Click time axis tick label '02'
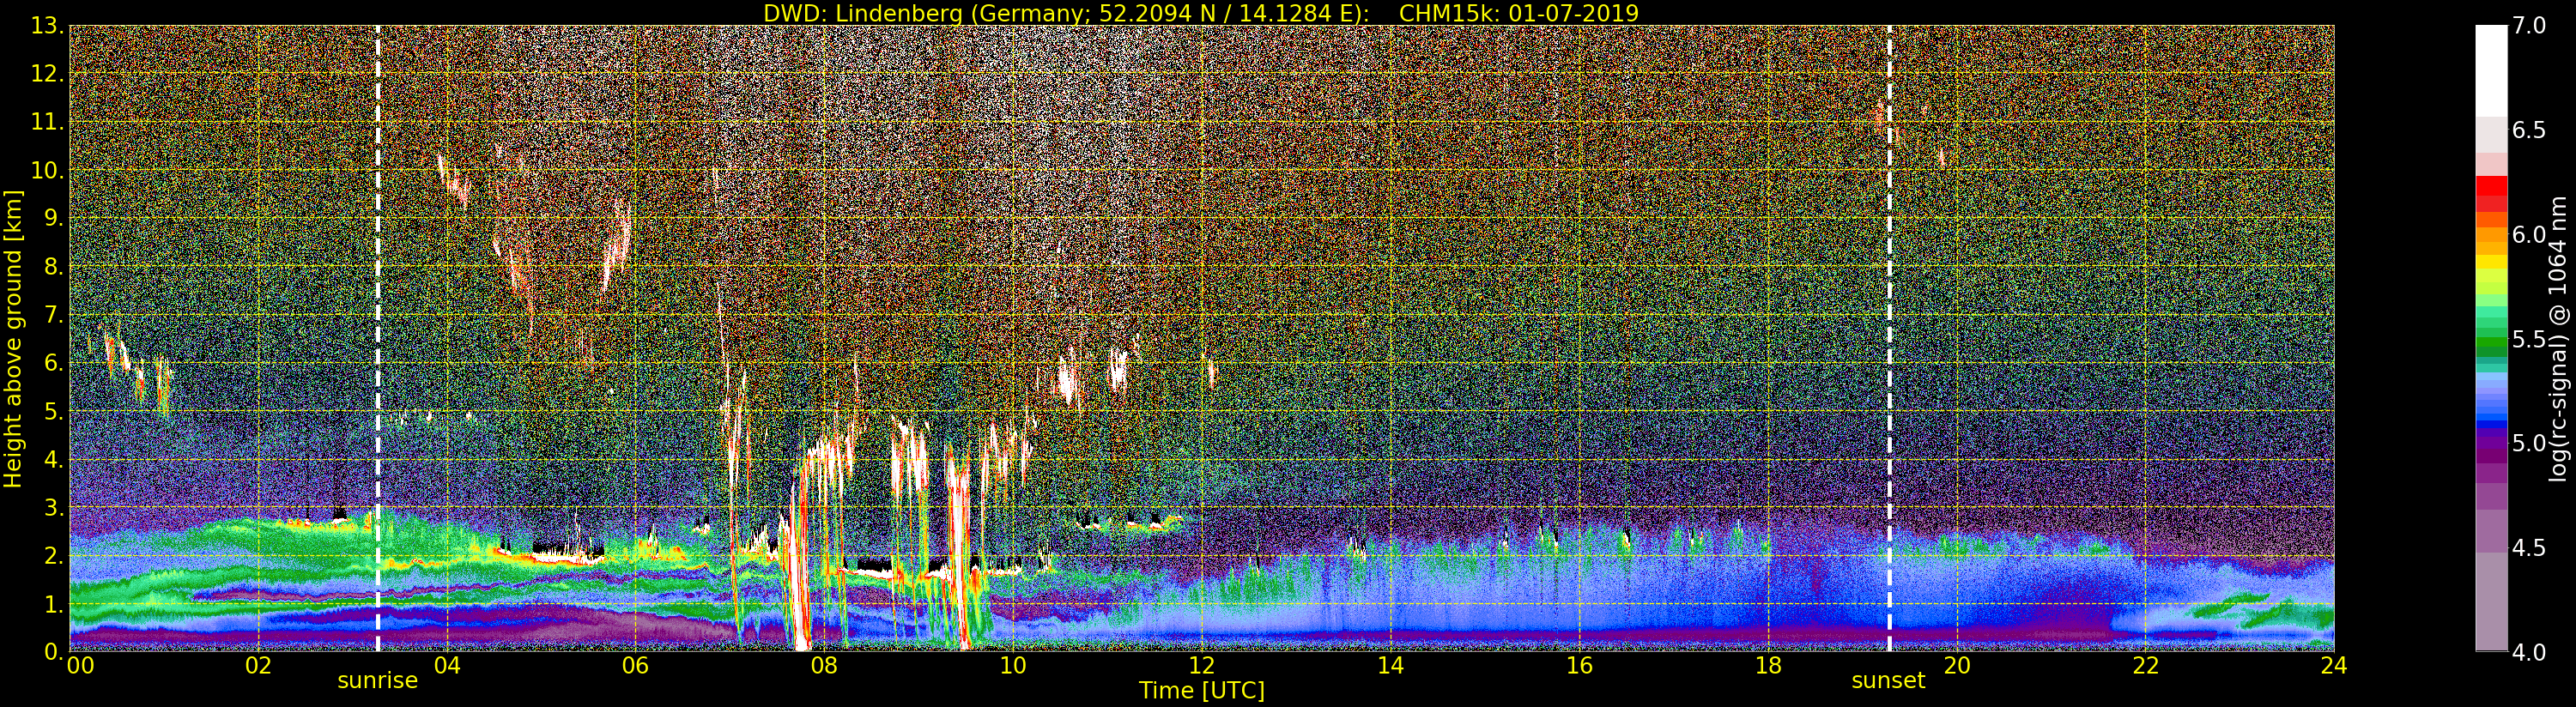The image size is (2576, 707). (258, 666)
